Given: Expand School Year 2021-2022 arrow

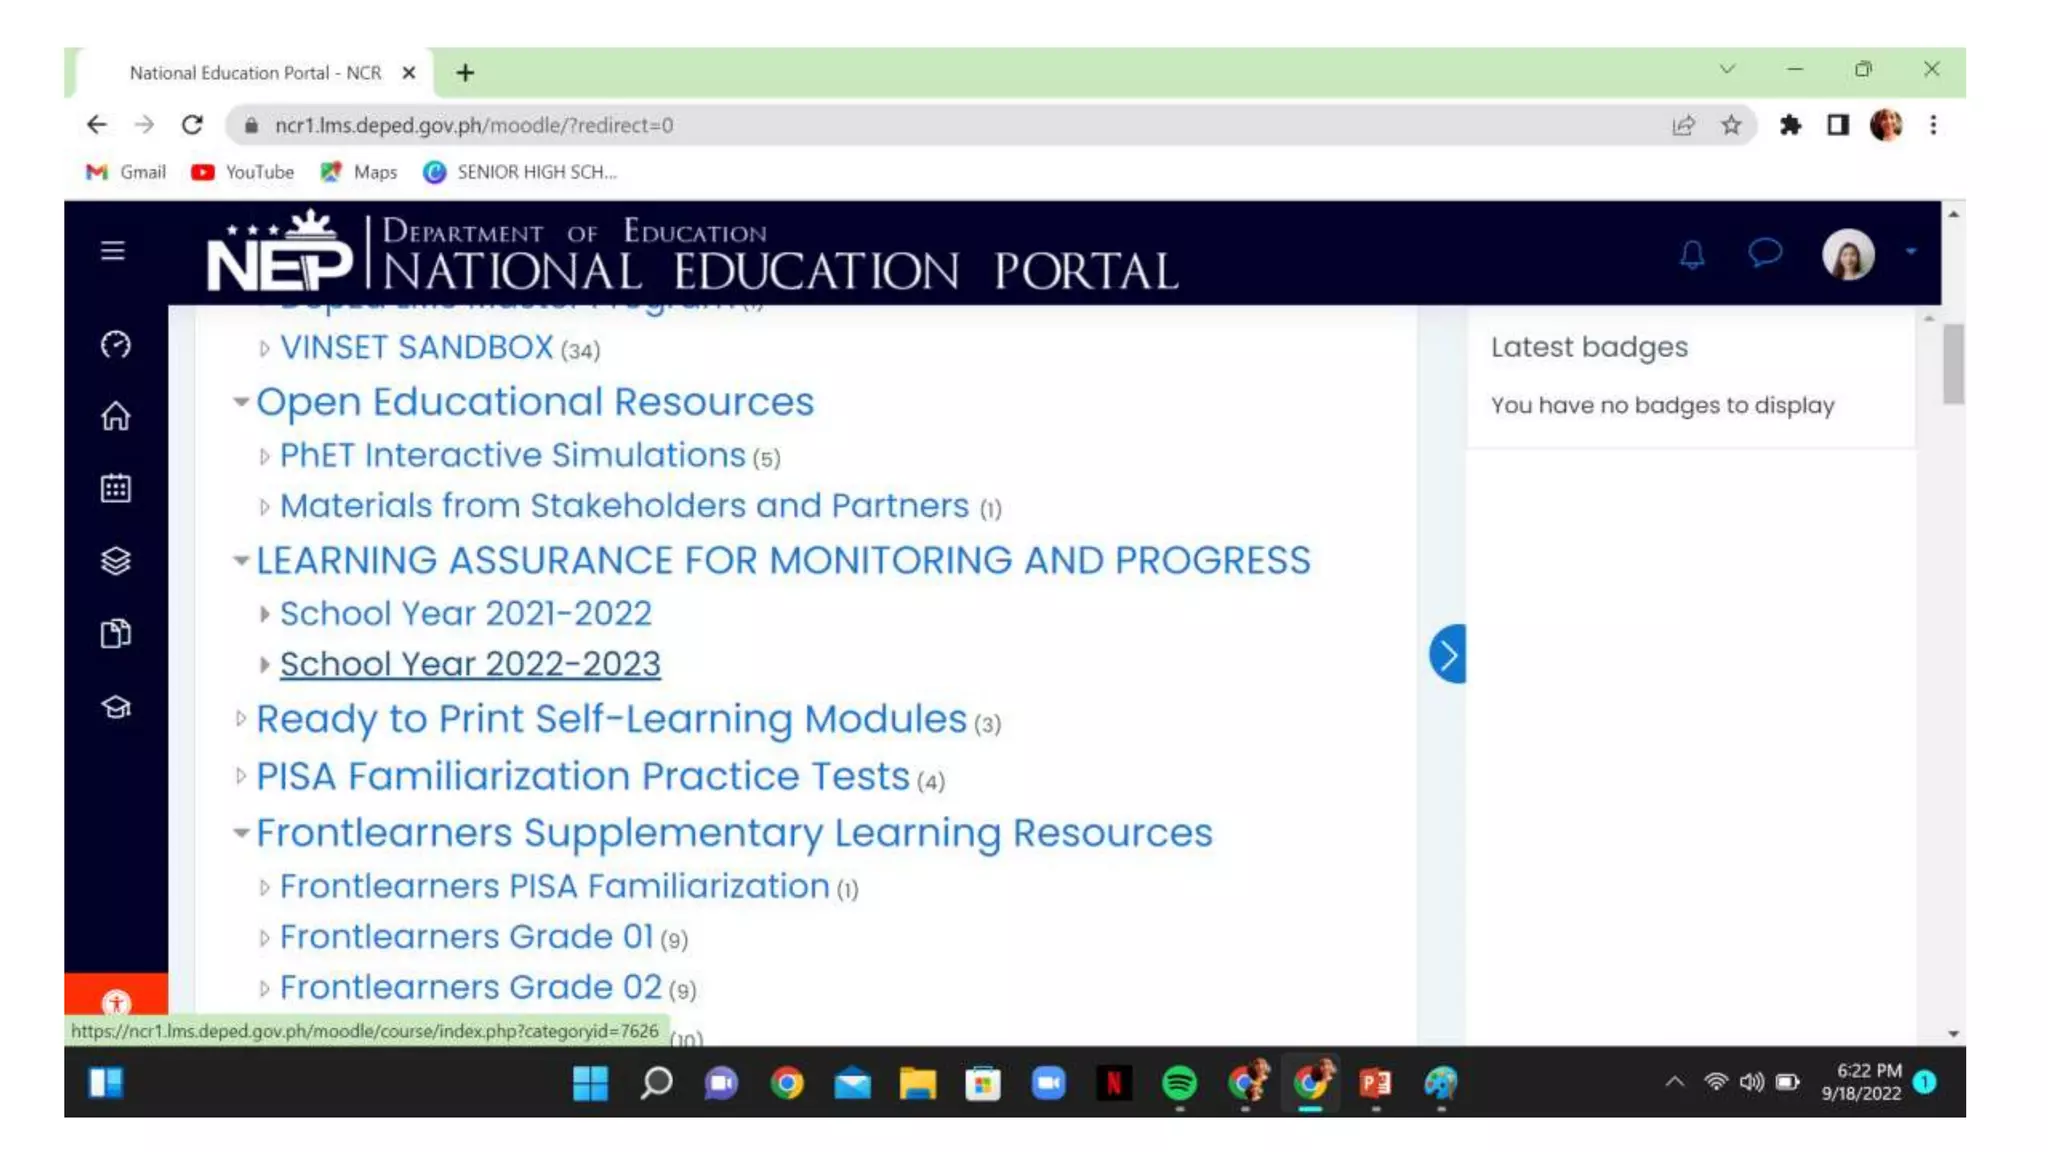Looking at the screenshot, I should (264, 614).
